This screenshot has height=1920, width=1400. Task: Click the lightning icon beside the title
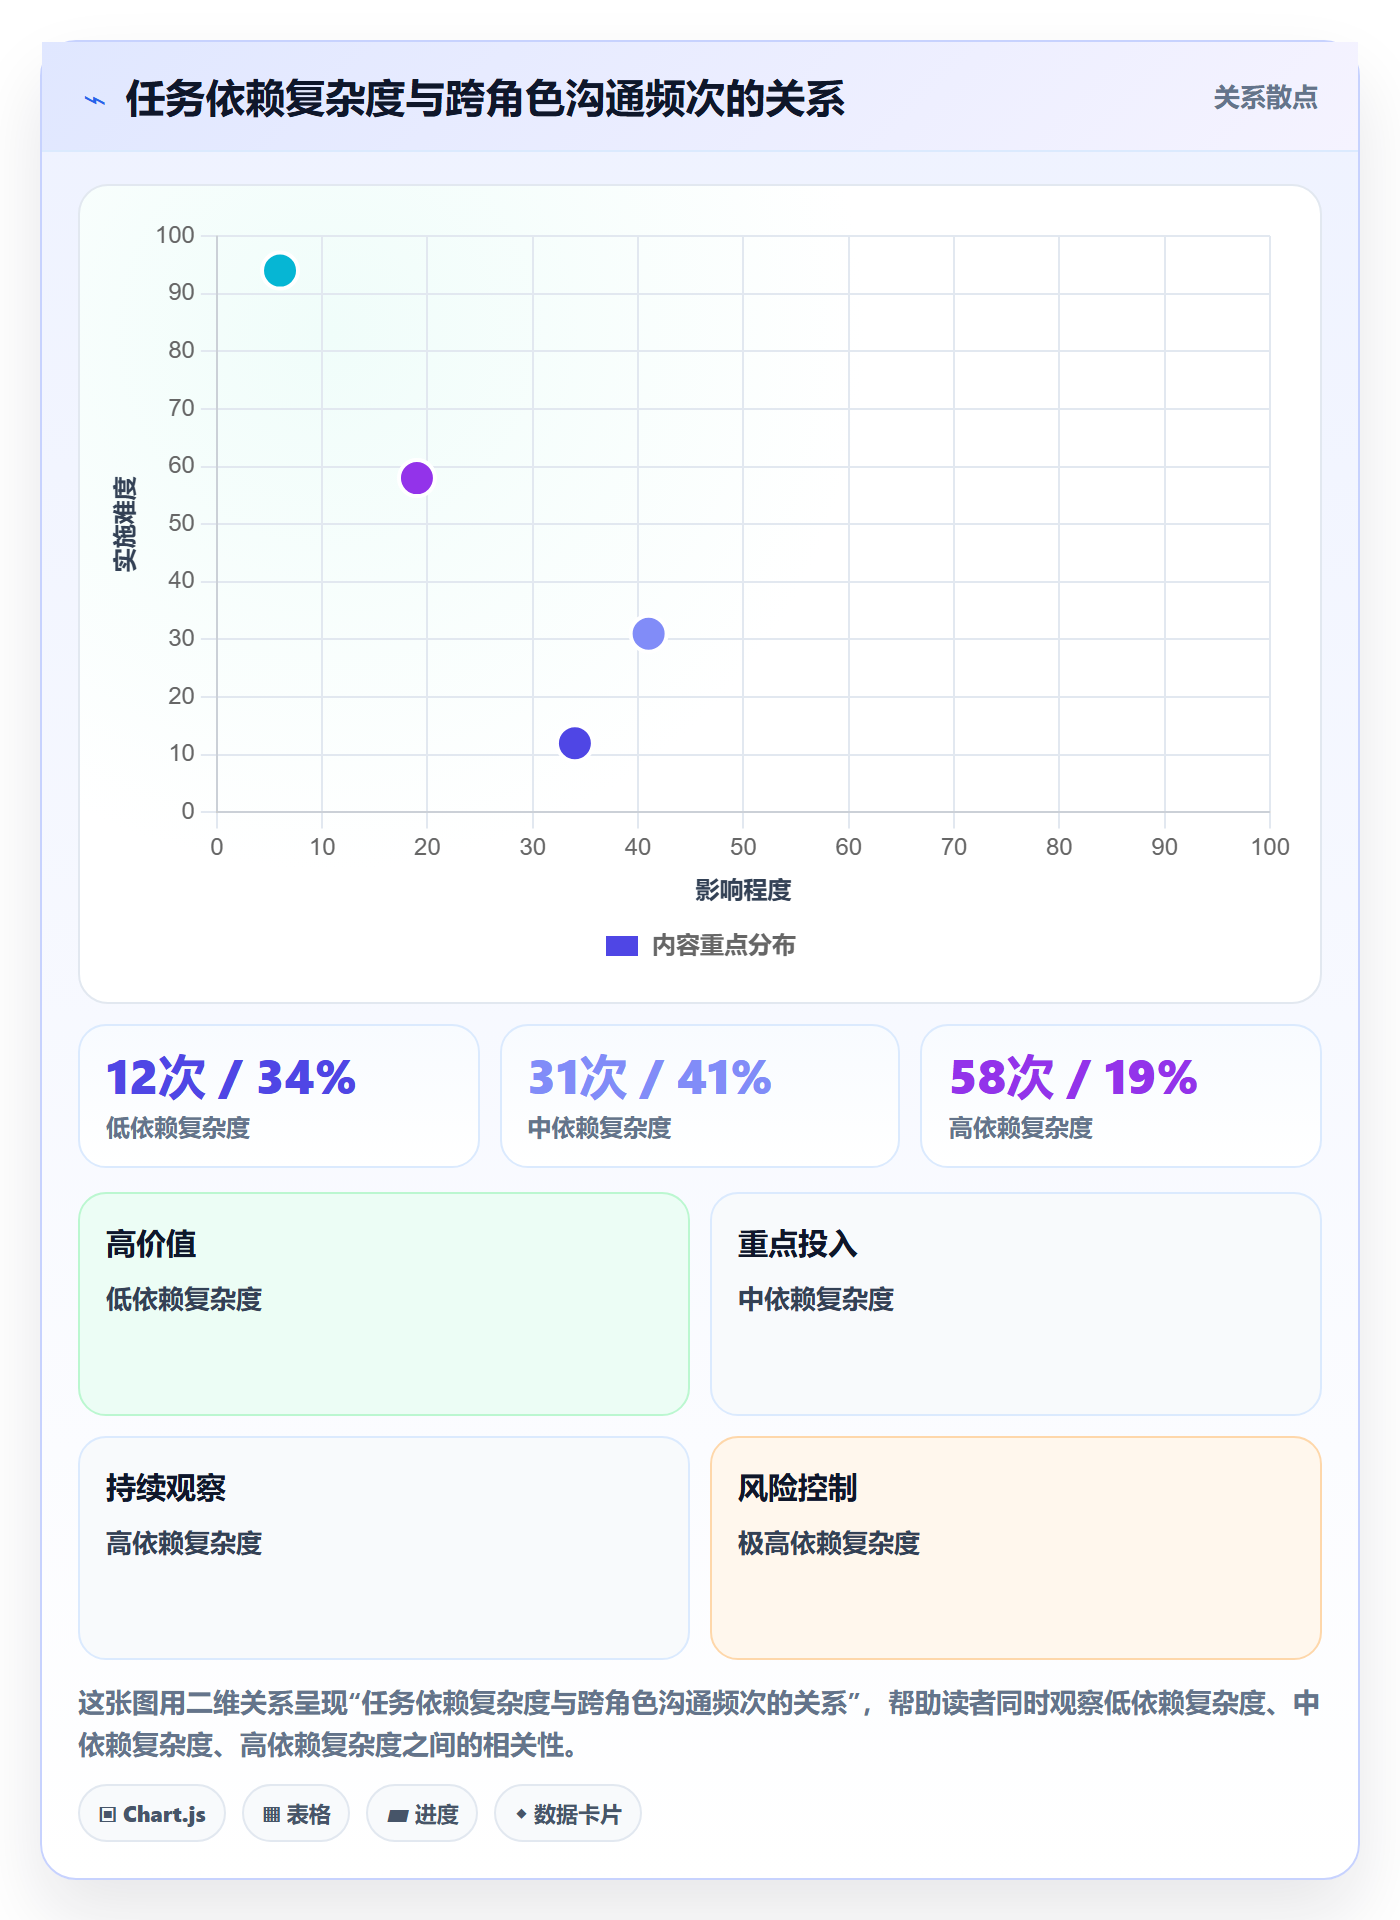point(95,100)
